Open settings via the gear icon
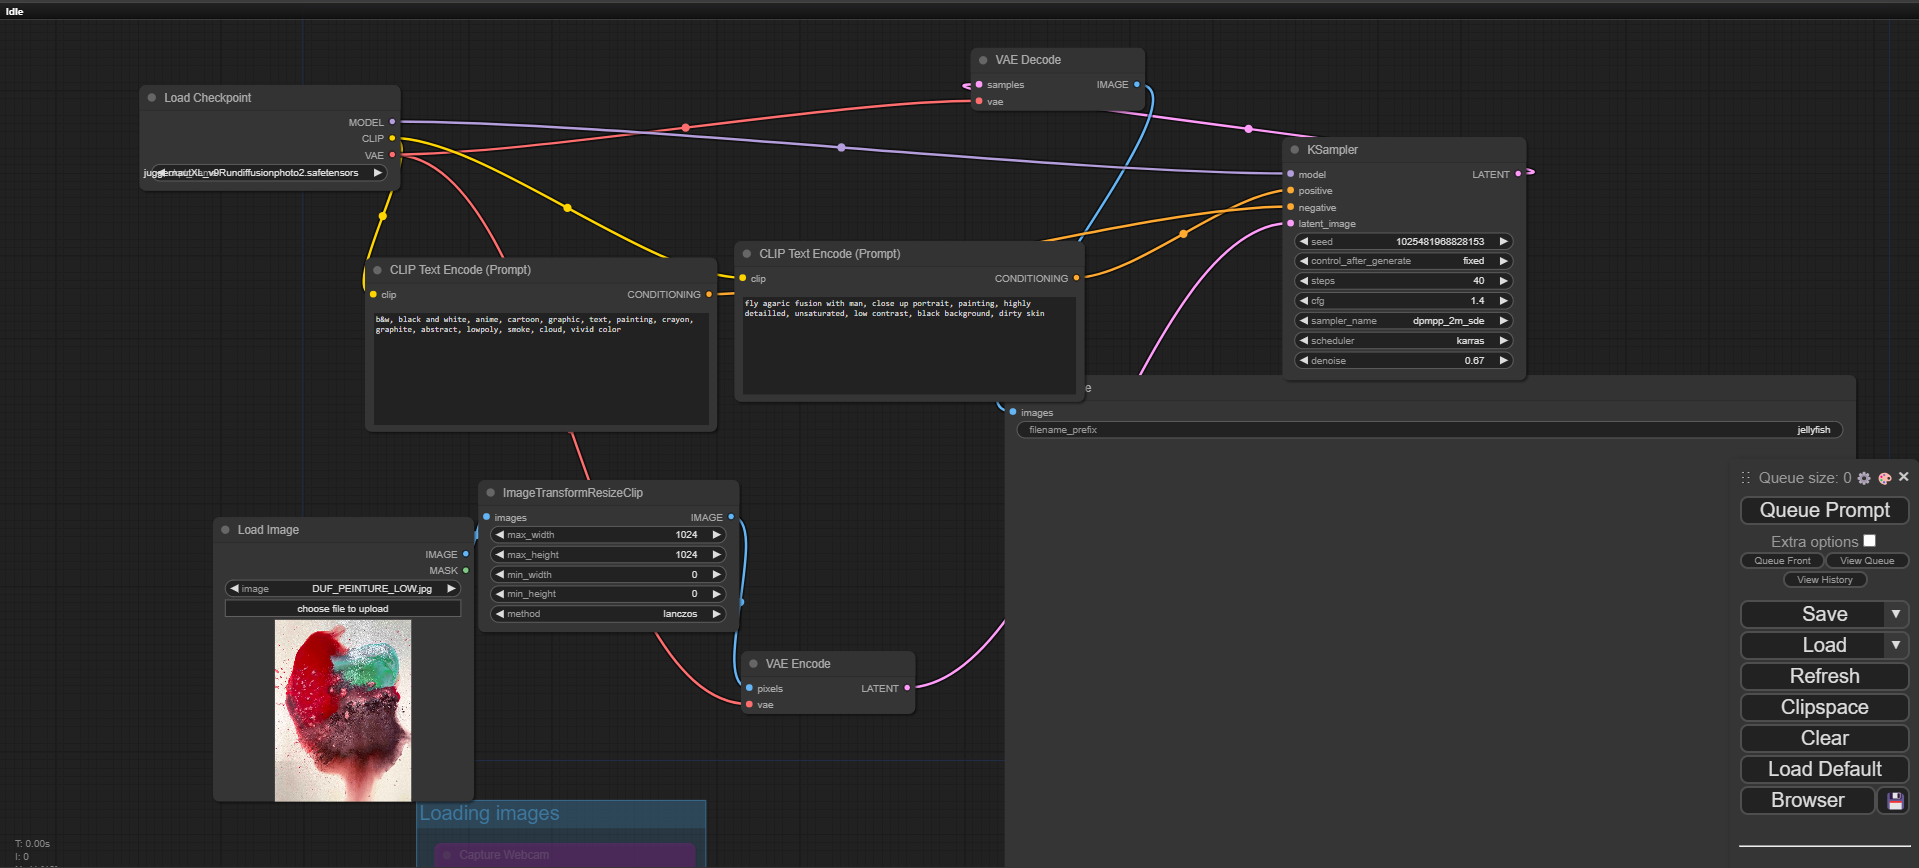Viewport: 1919px width, 868px height. click(1864, 479)
